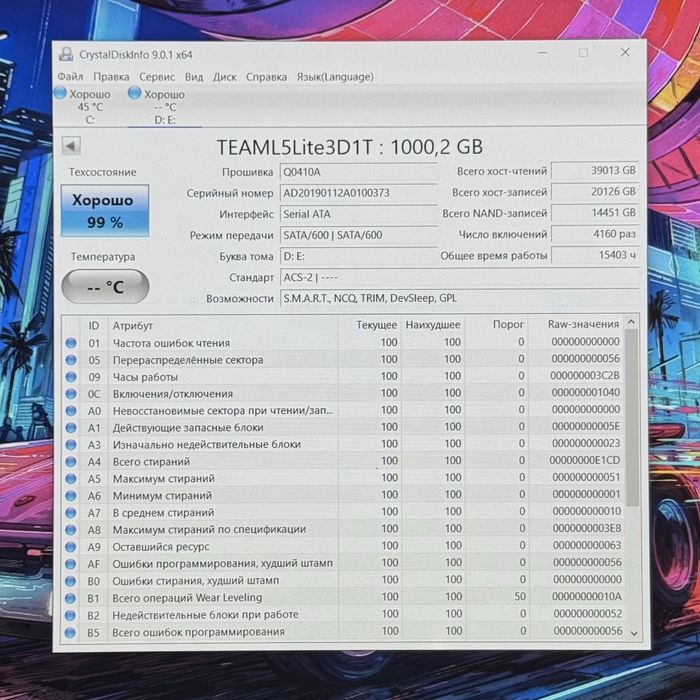Click the CrystalDiskInfo title bar app icon
This screenshot has height=700, width=700.
(x=67, y=54)
